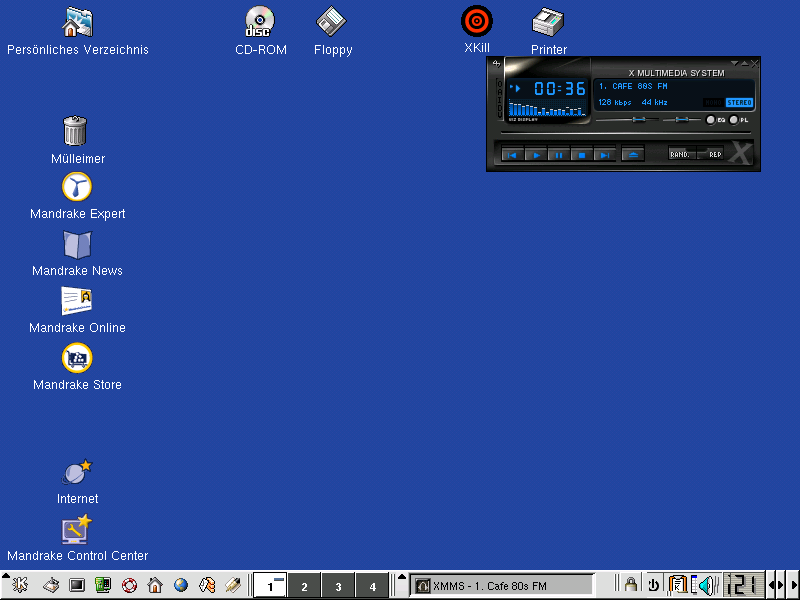The height and width of the screenshot is (600, 800).
Task: Click the XMMS minimize down-triangle button
Action: point(735,63)
